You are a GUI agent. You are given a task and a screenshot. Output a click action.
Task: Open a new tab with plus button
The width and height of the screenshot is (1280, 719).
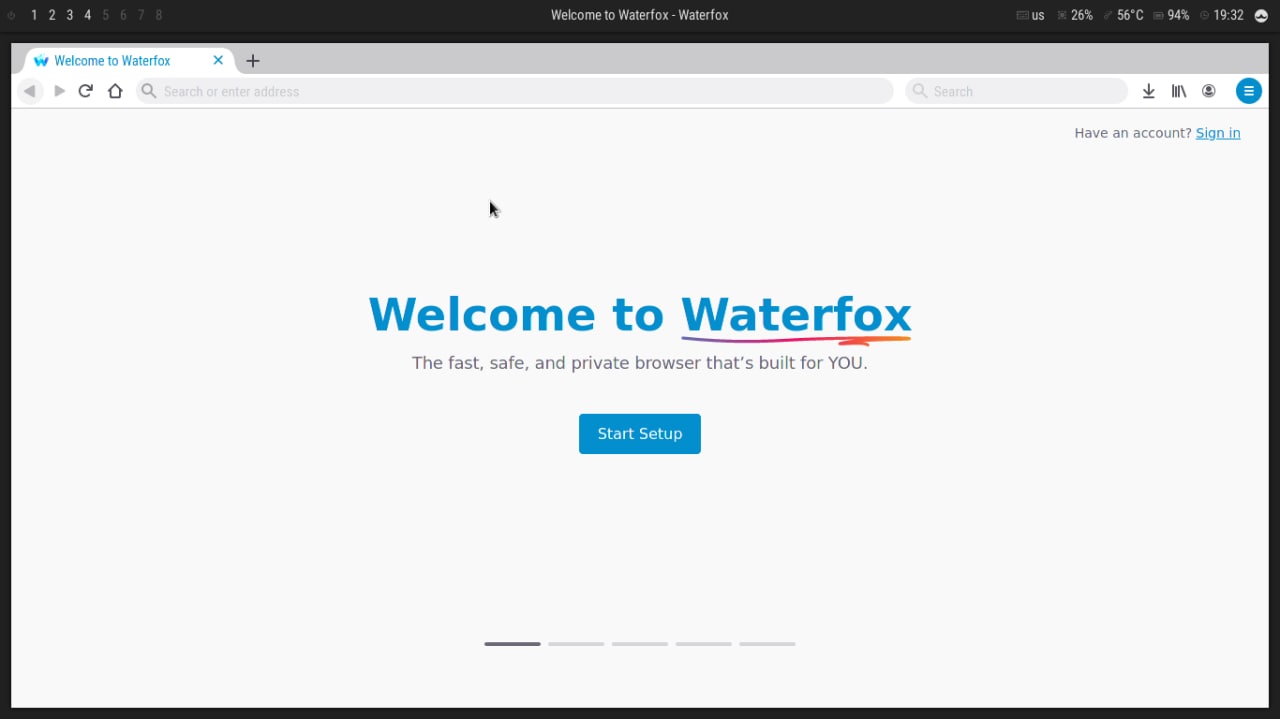point(253,61)
